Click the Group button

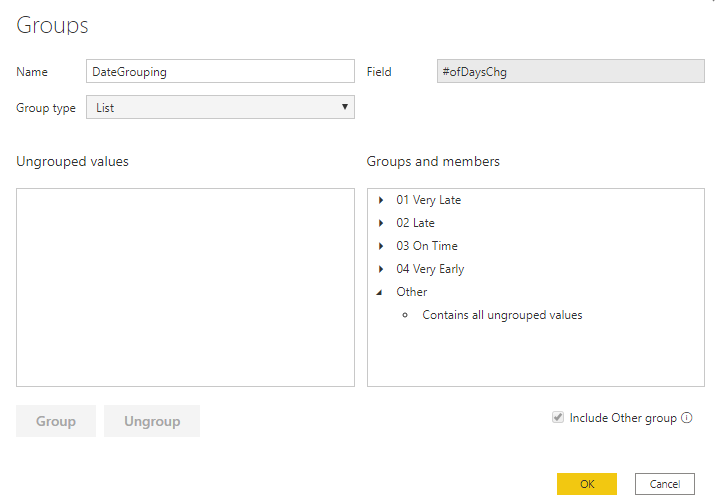pos(56,421)
